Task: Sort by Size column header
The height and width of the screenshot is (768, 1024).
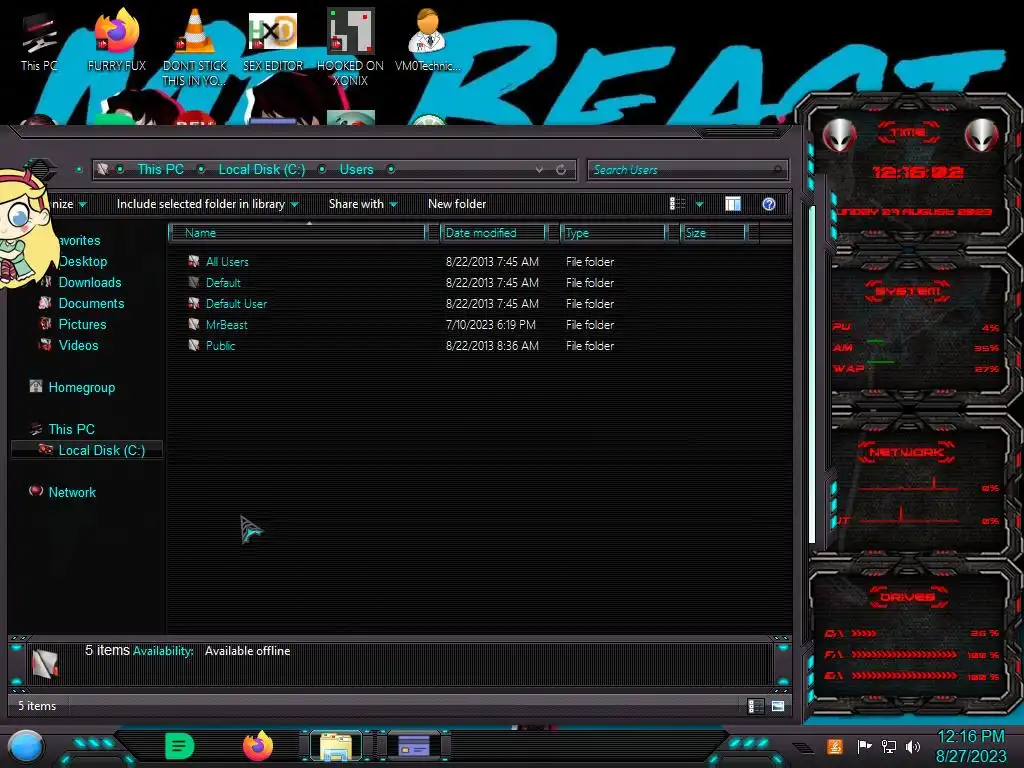Action: 713,233
